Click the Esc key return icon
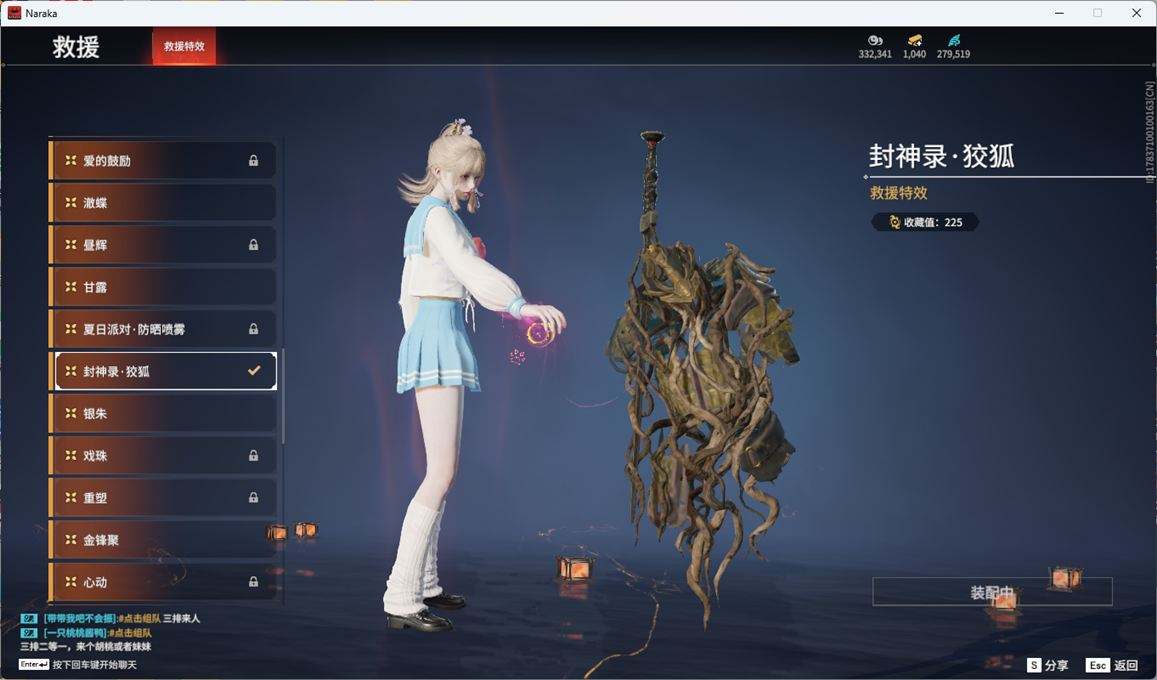This screenshot has height=680, width=1157. (1097, 665)
